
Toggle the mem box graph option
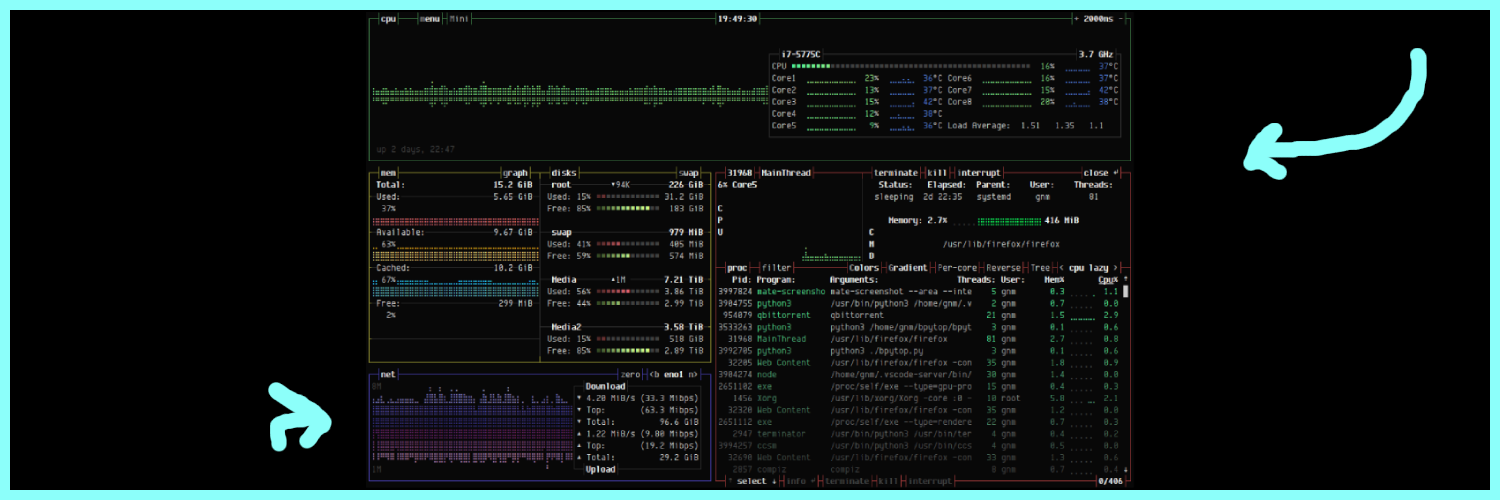[x=515, y=172]
